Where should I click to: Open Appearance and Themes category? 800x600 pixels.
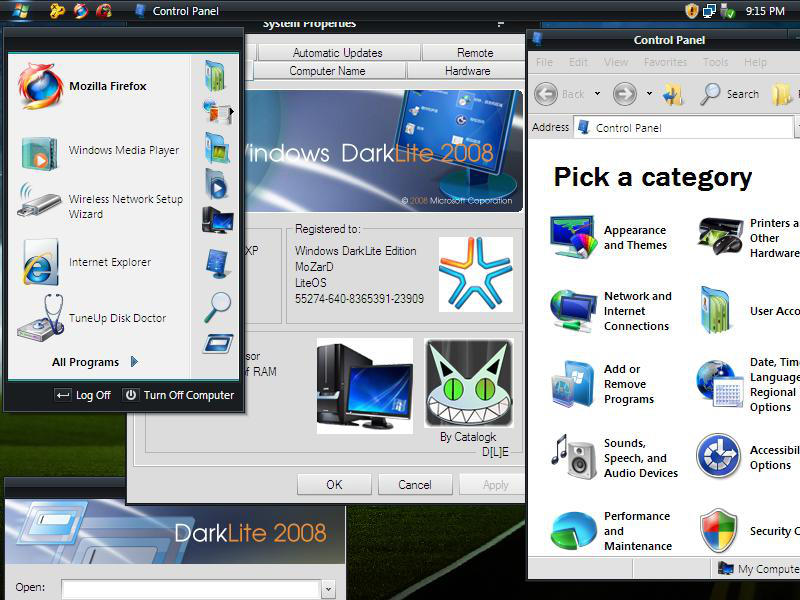[609, 238]
